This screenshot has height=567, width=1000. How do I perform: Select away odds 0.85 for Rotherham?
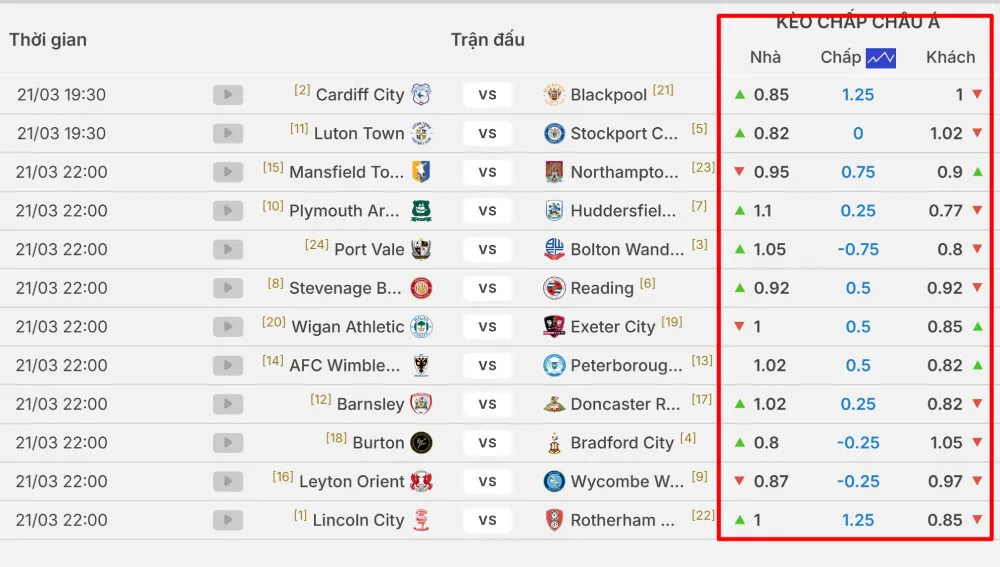[x=945, y=521]
